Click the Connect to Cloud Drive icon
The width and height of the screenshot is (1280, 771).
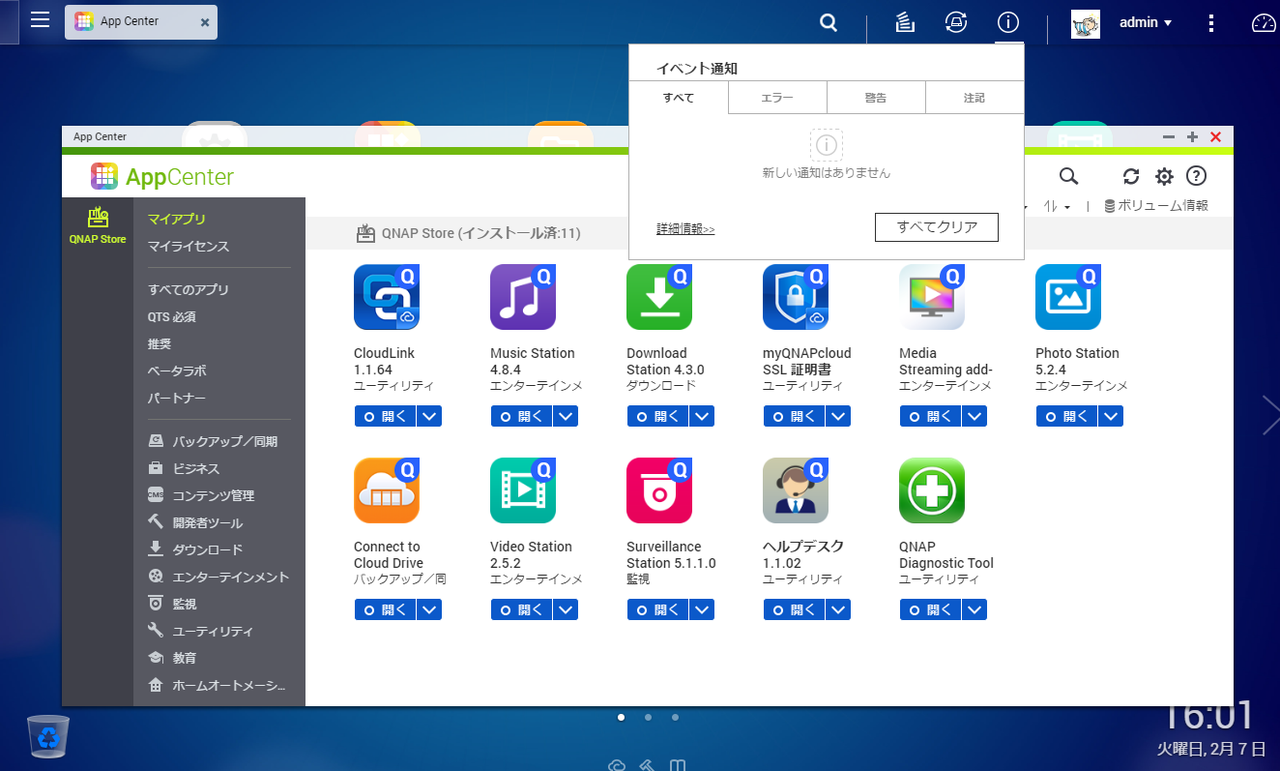click(387, 491)
